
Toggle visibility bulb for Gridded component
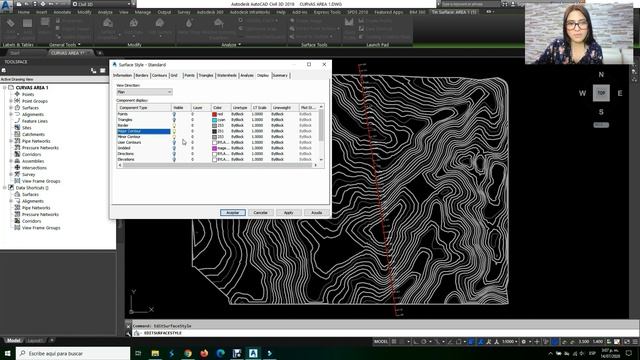pyautogui.click(x=174, y=148)
